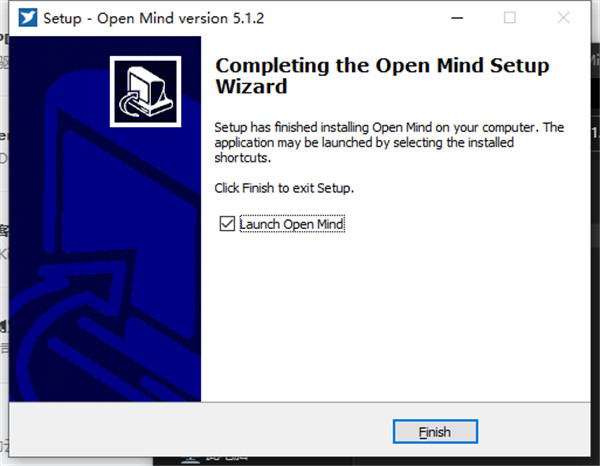Click the title text Setup - Open Mind version 5.1.2
The height and width of the screenshot is (466, 600).
(x=153, y=18)
